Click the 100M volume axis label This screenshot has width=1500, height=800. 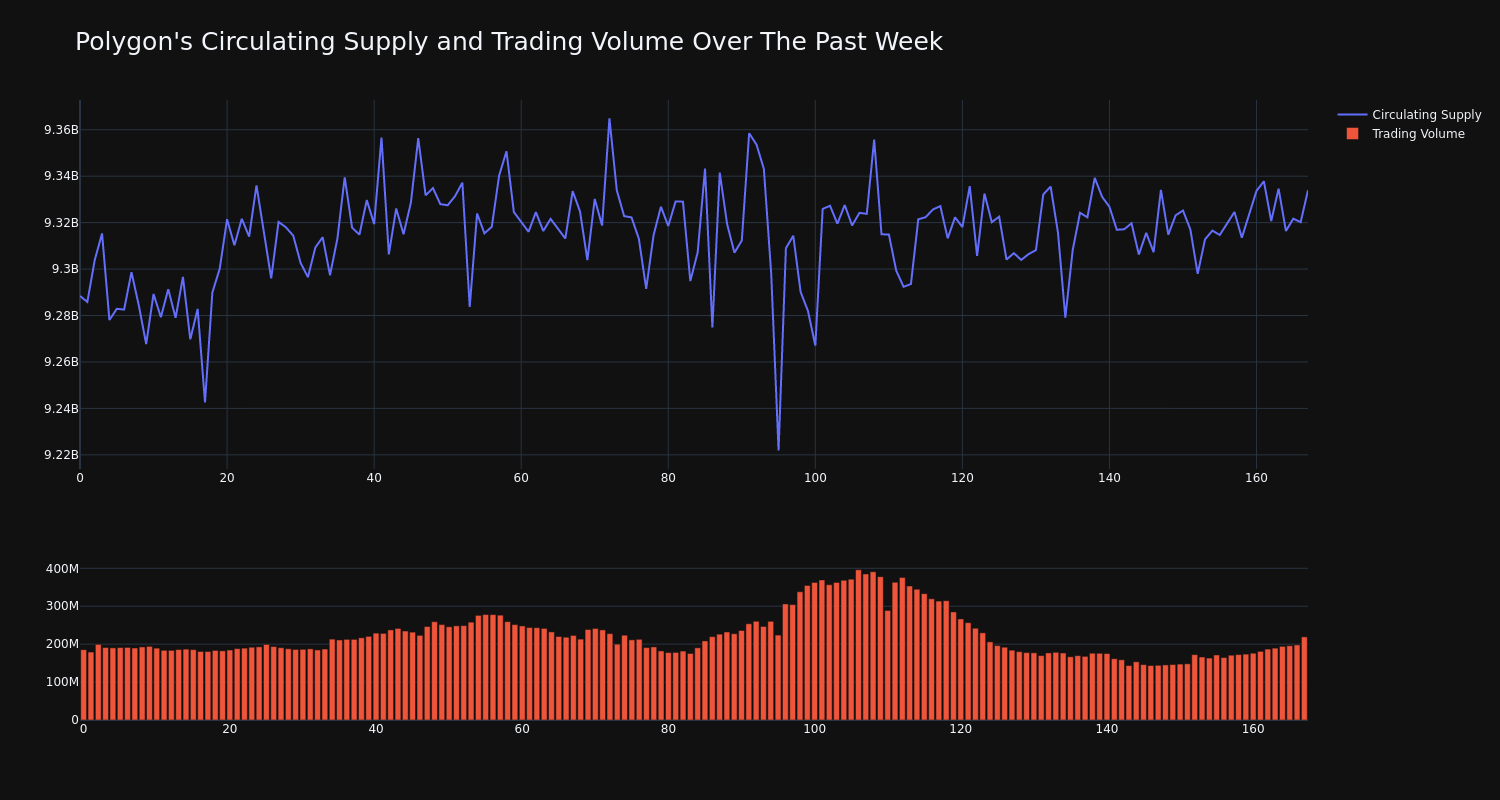point(62,682)
